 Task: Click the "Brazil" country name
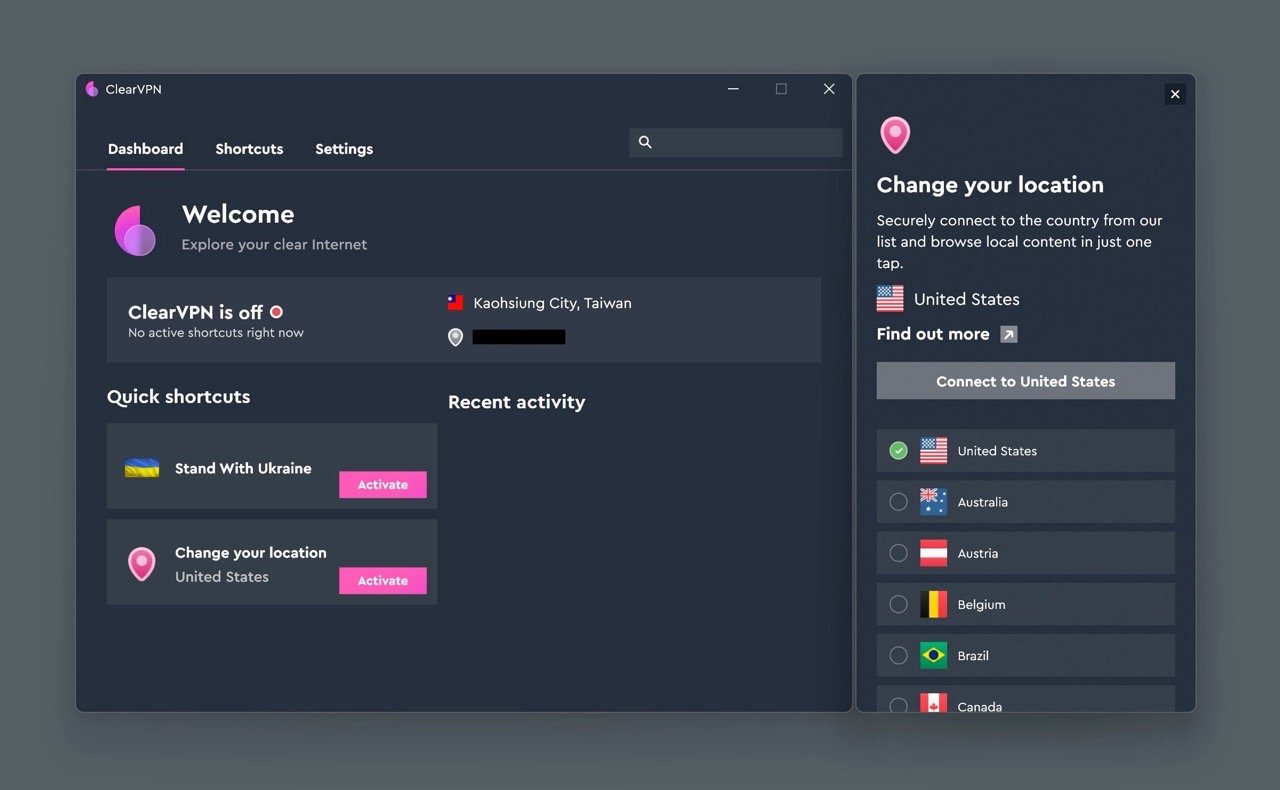[x=973, y=656]
